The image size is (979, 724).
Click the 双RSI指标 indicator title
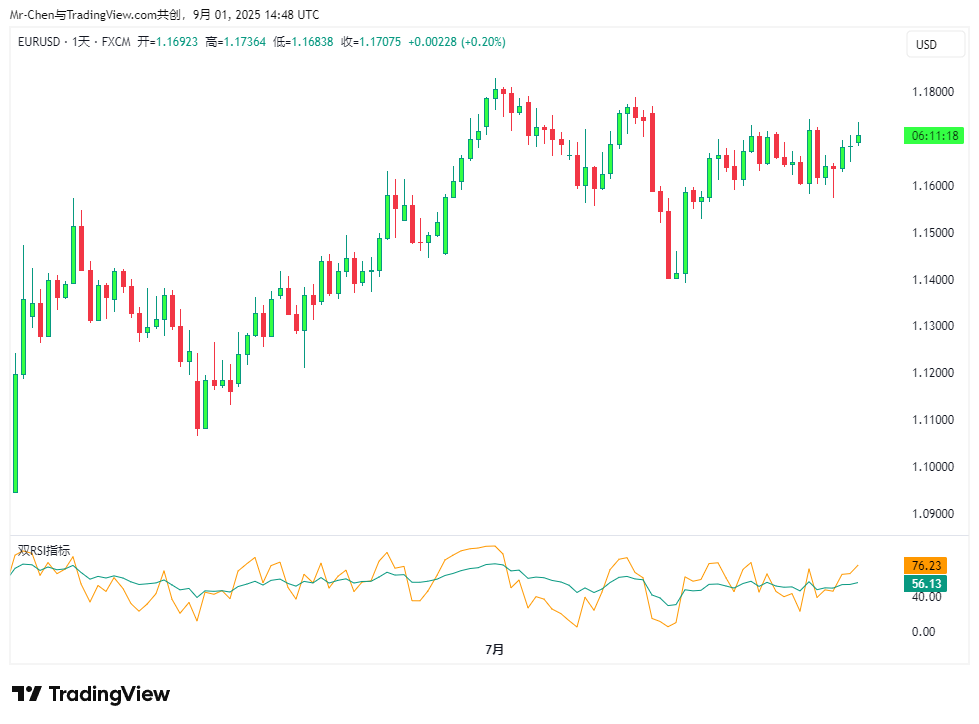click(44, 550)
